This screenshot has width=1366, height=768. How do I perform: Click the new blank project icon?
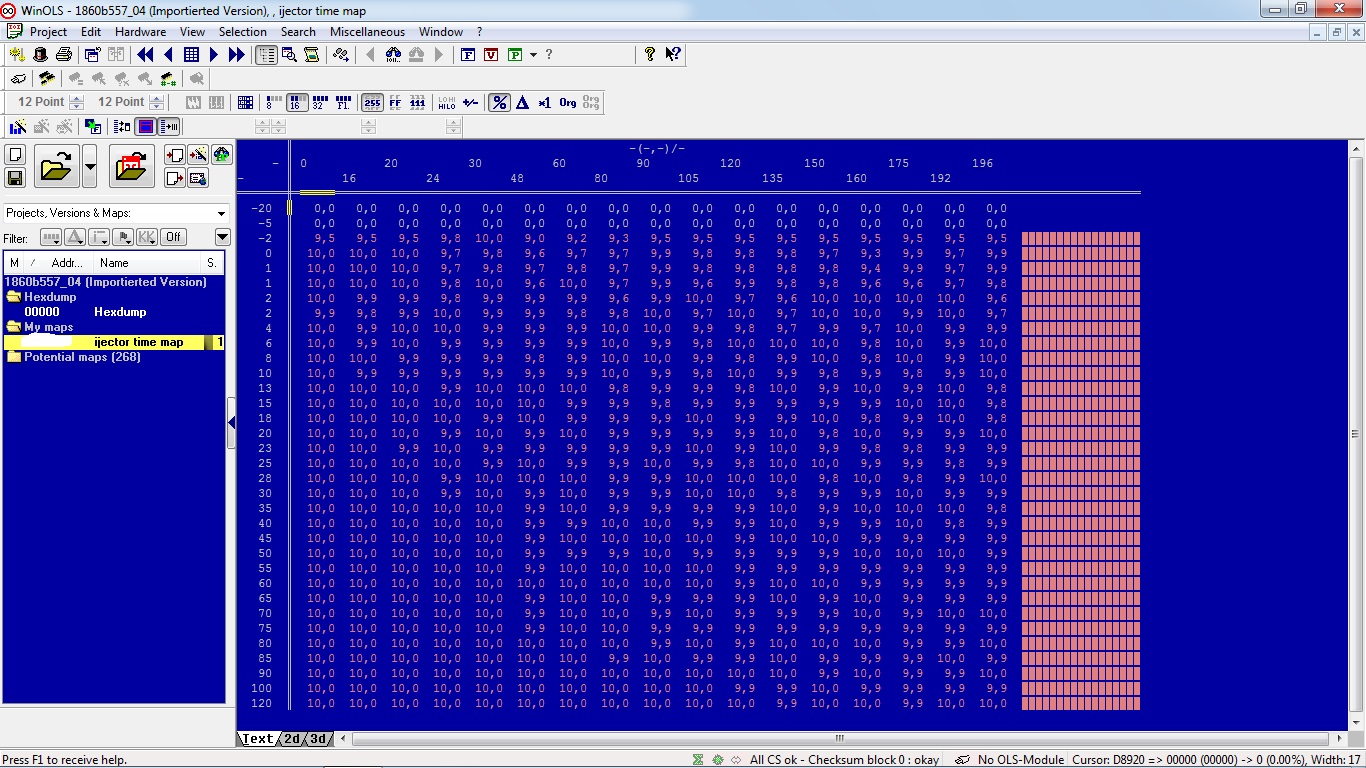tap(15, 155)
